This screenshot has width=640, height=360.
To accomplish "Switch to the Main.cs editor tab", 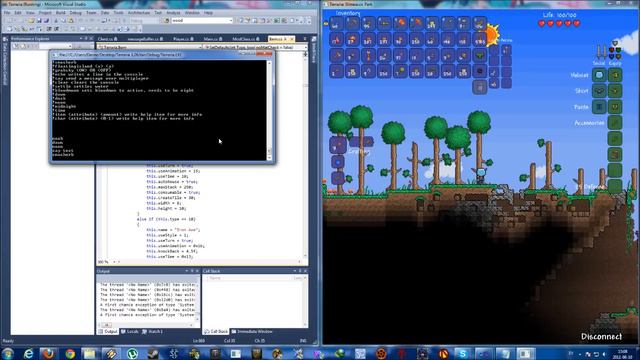I will [212, 39].
